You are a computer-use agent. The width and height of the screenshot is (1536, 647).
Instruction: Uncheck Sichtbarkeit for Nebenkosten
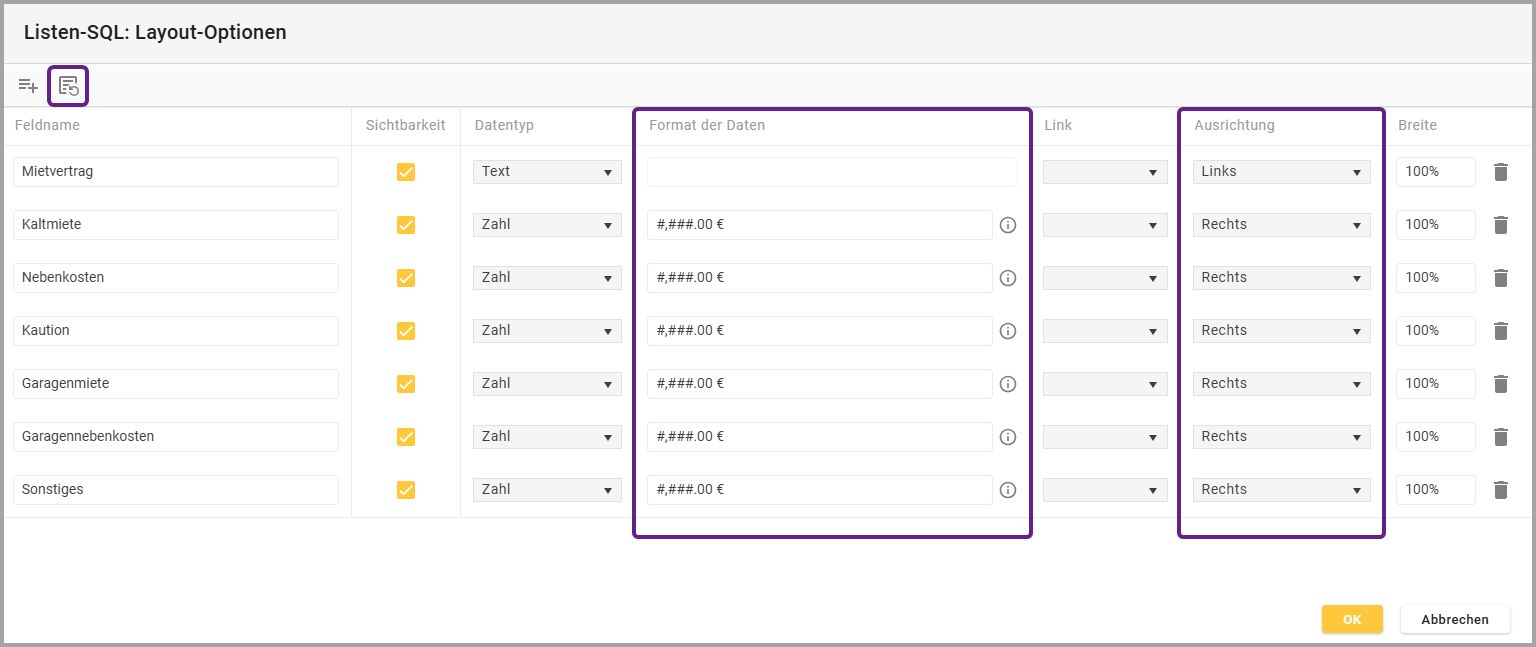point(406,278)
